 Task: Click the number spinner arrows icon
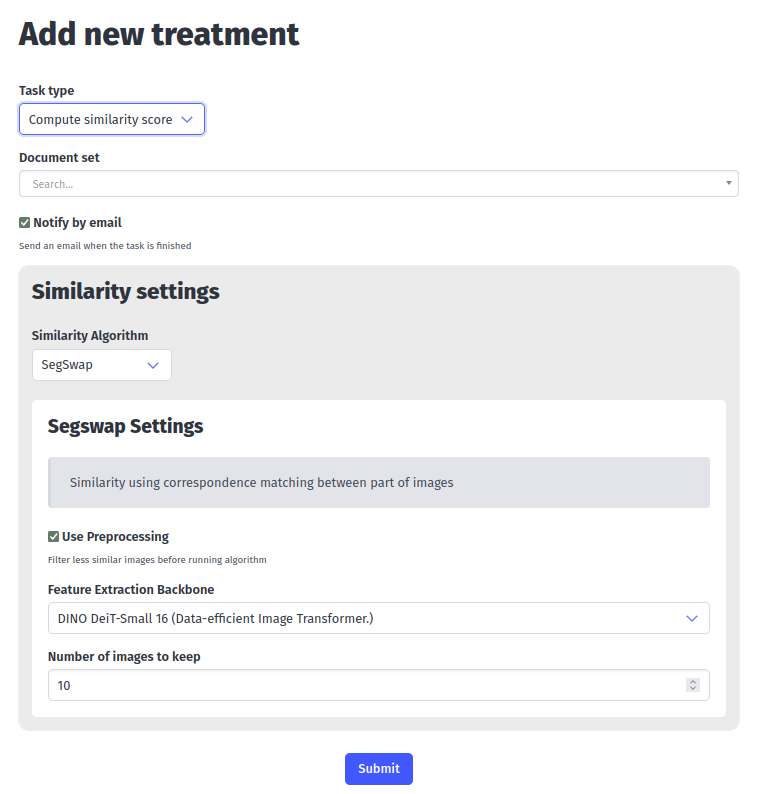coord(692,685)
